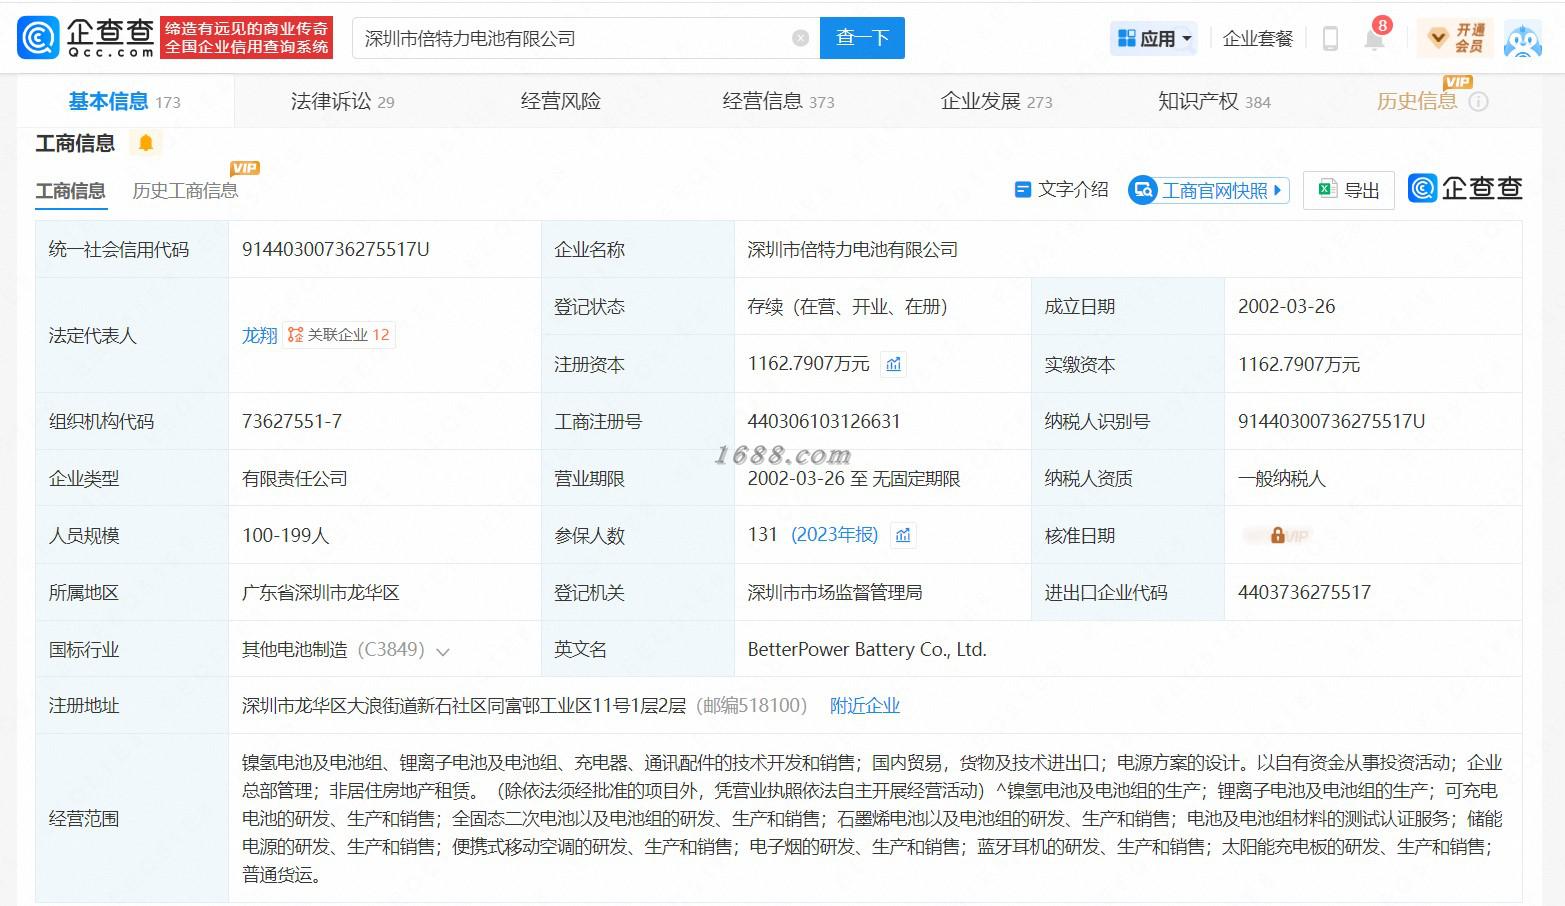Select registration number 440306103126631
The image size is (1565, 906).
coord(824,421)
